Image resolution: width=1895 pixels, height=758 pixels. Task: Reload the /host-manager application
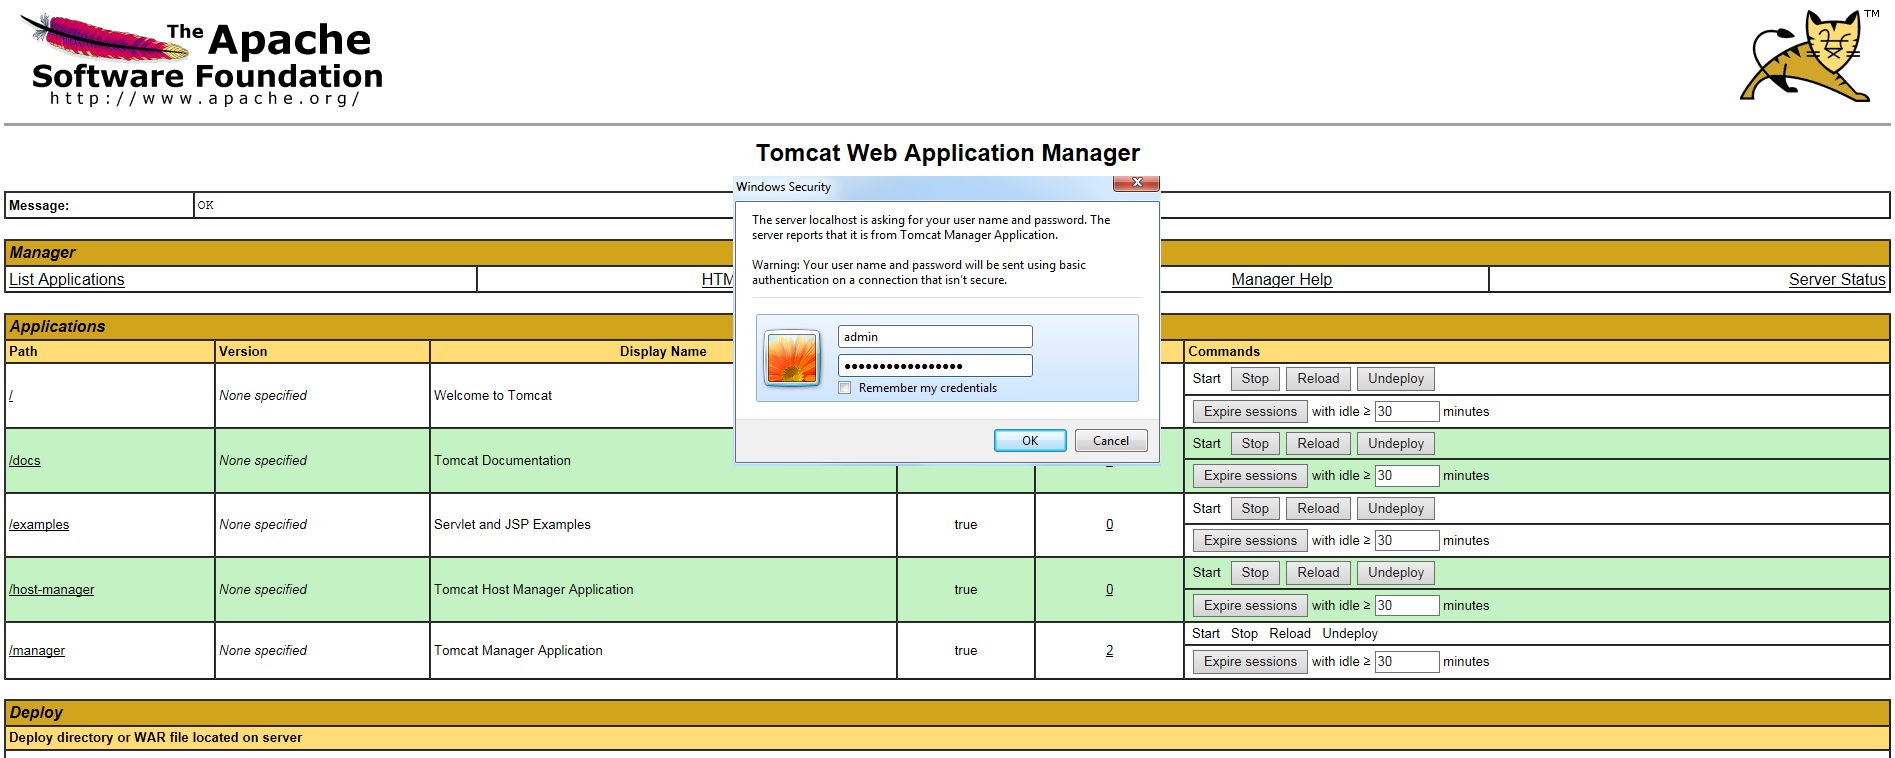coord(1318,573)
